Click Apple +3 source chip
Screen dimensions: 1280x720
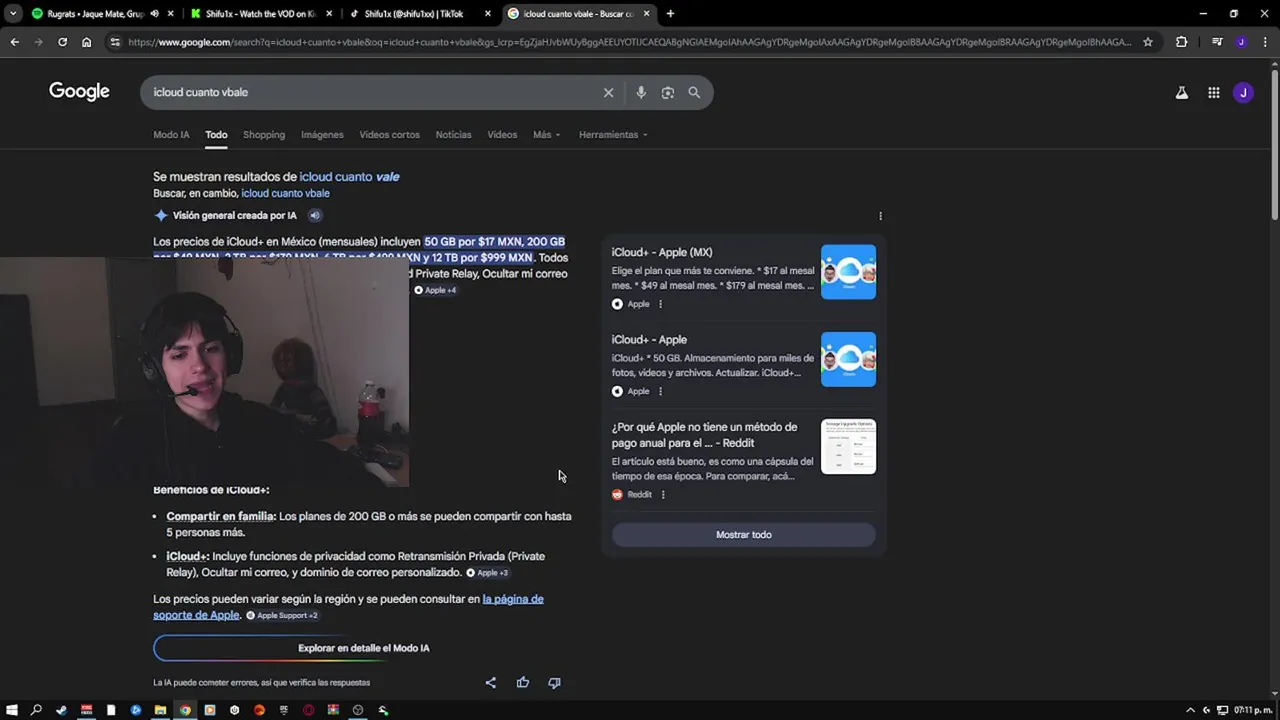point(487,573)
